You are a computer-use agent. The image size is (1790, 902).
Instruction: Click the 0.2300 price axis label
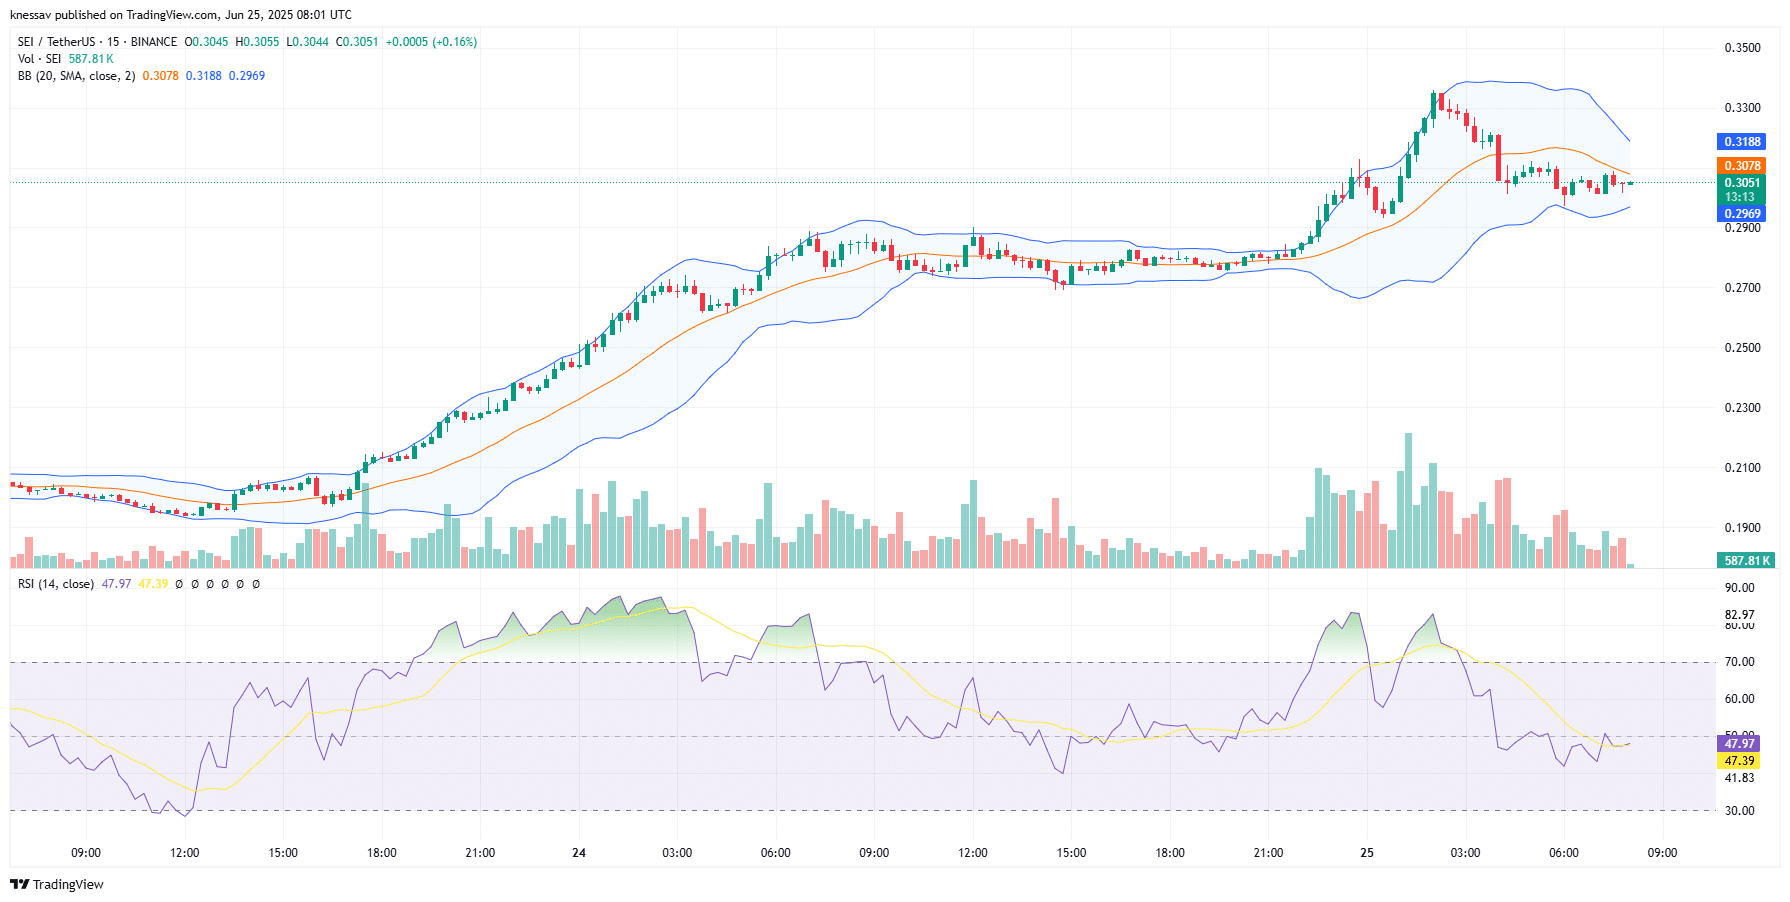coord(1742,408)
